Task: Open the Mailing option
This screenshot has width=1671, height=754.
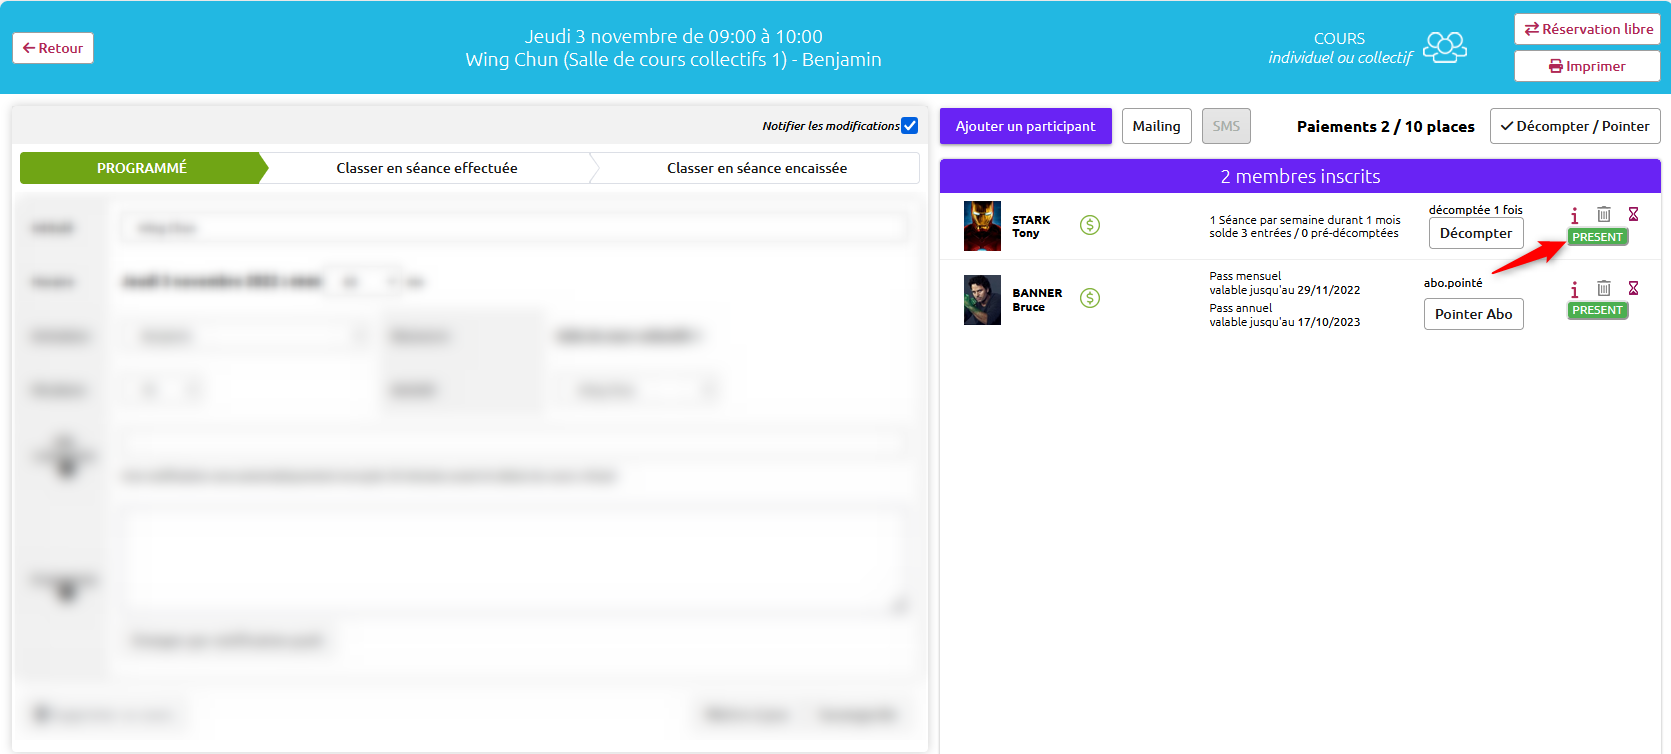Action: tap(1156, 126)
